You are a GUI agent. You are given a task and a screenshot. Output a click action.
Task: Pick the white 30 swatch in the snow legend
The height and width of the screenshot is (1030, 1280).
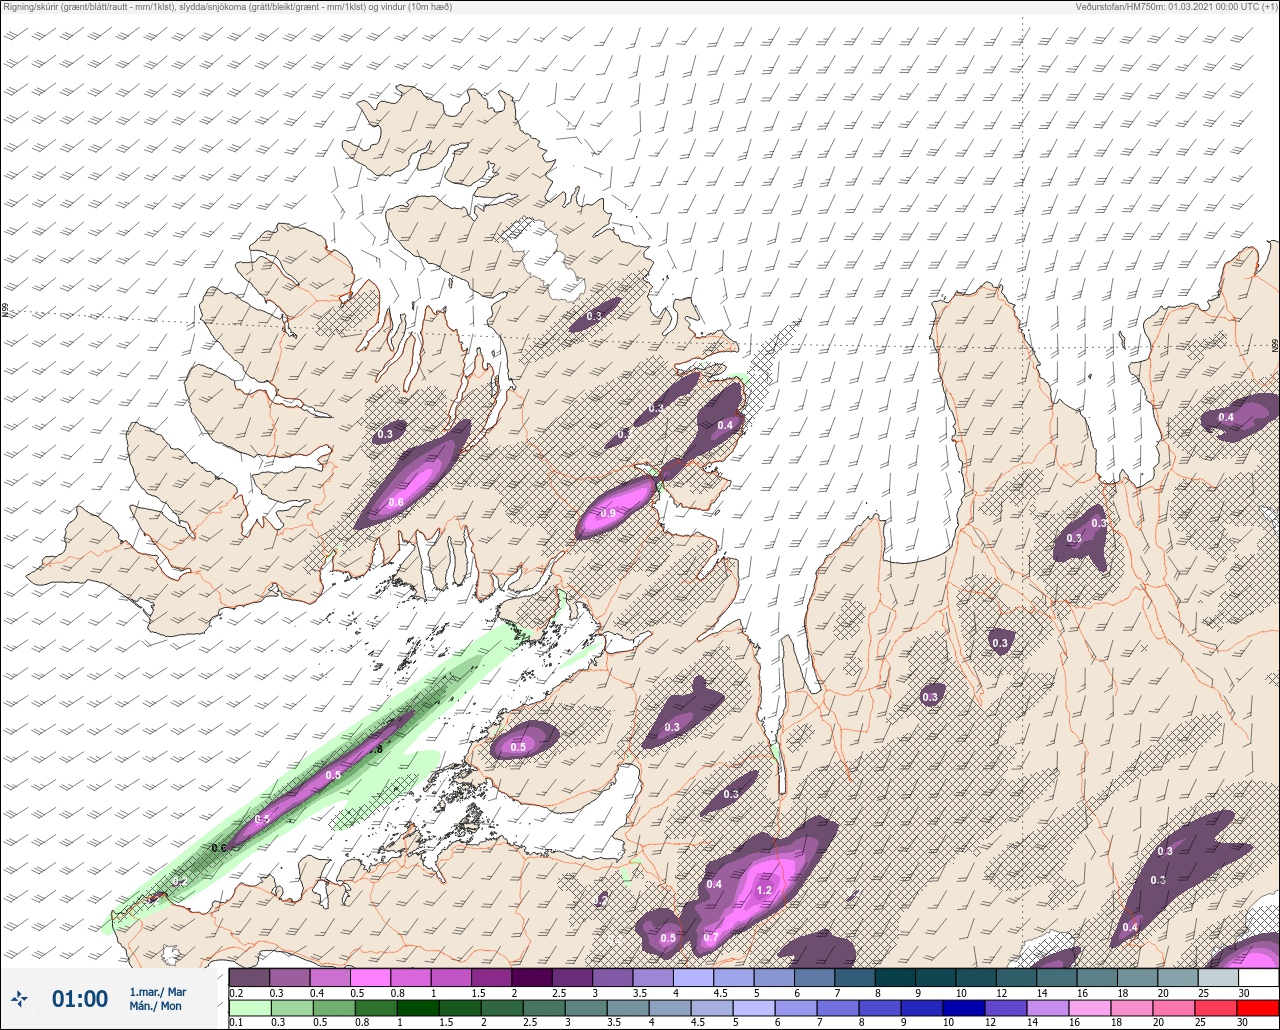pyautogui.click(x=1258, y=977)
